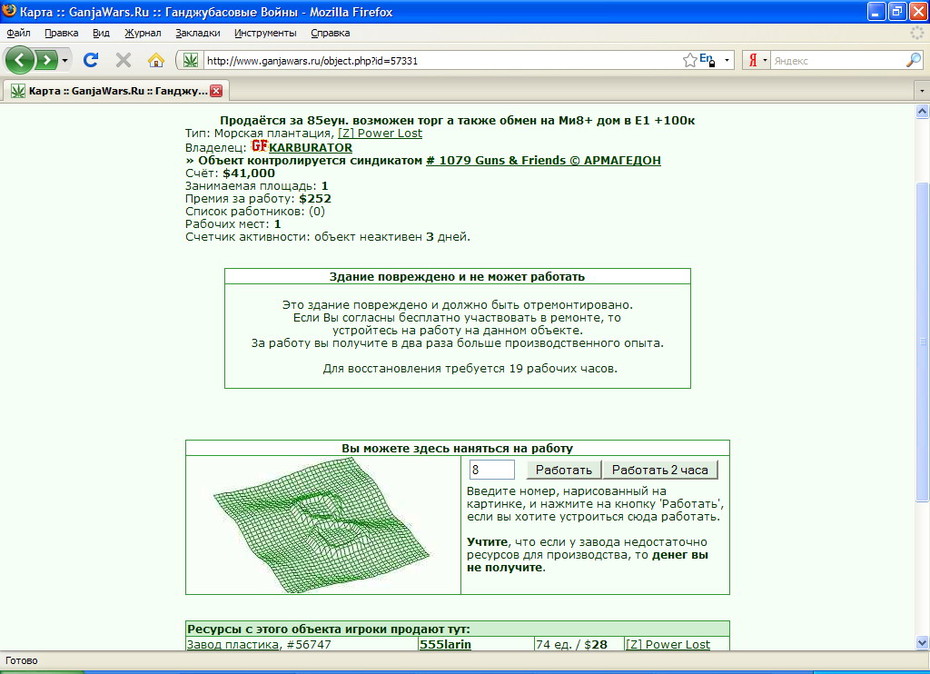930x674 pixels.
Task: Open the Вид menu
Action: [x=101, y=33]
